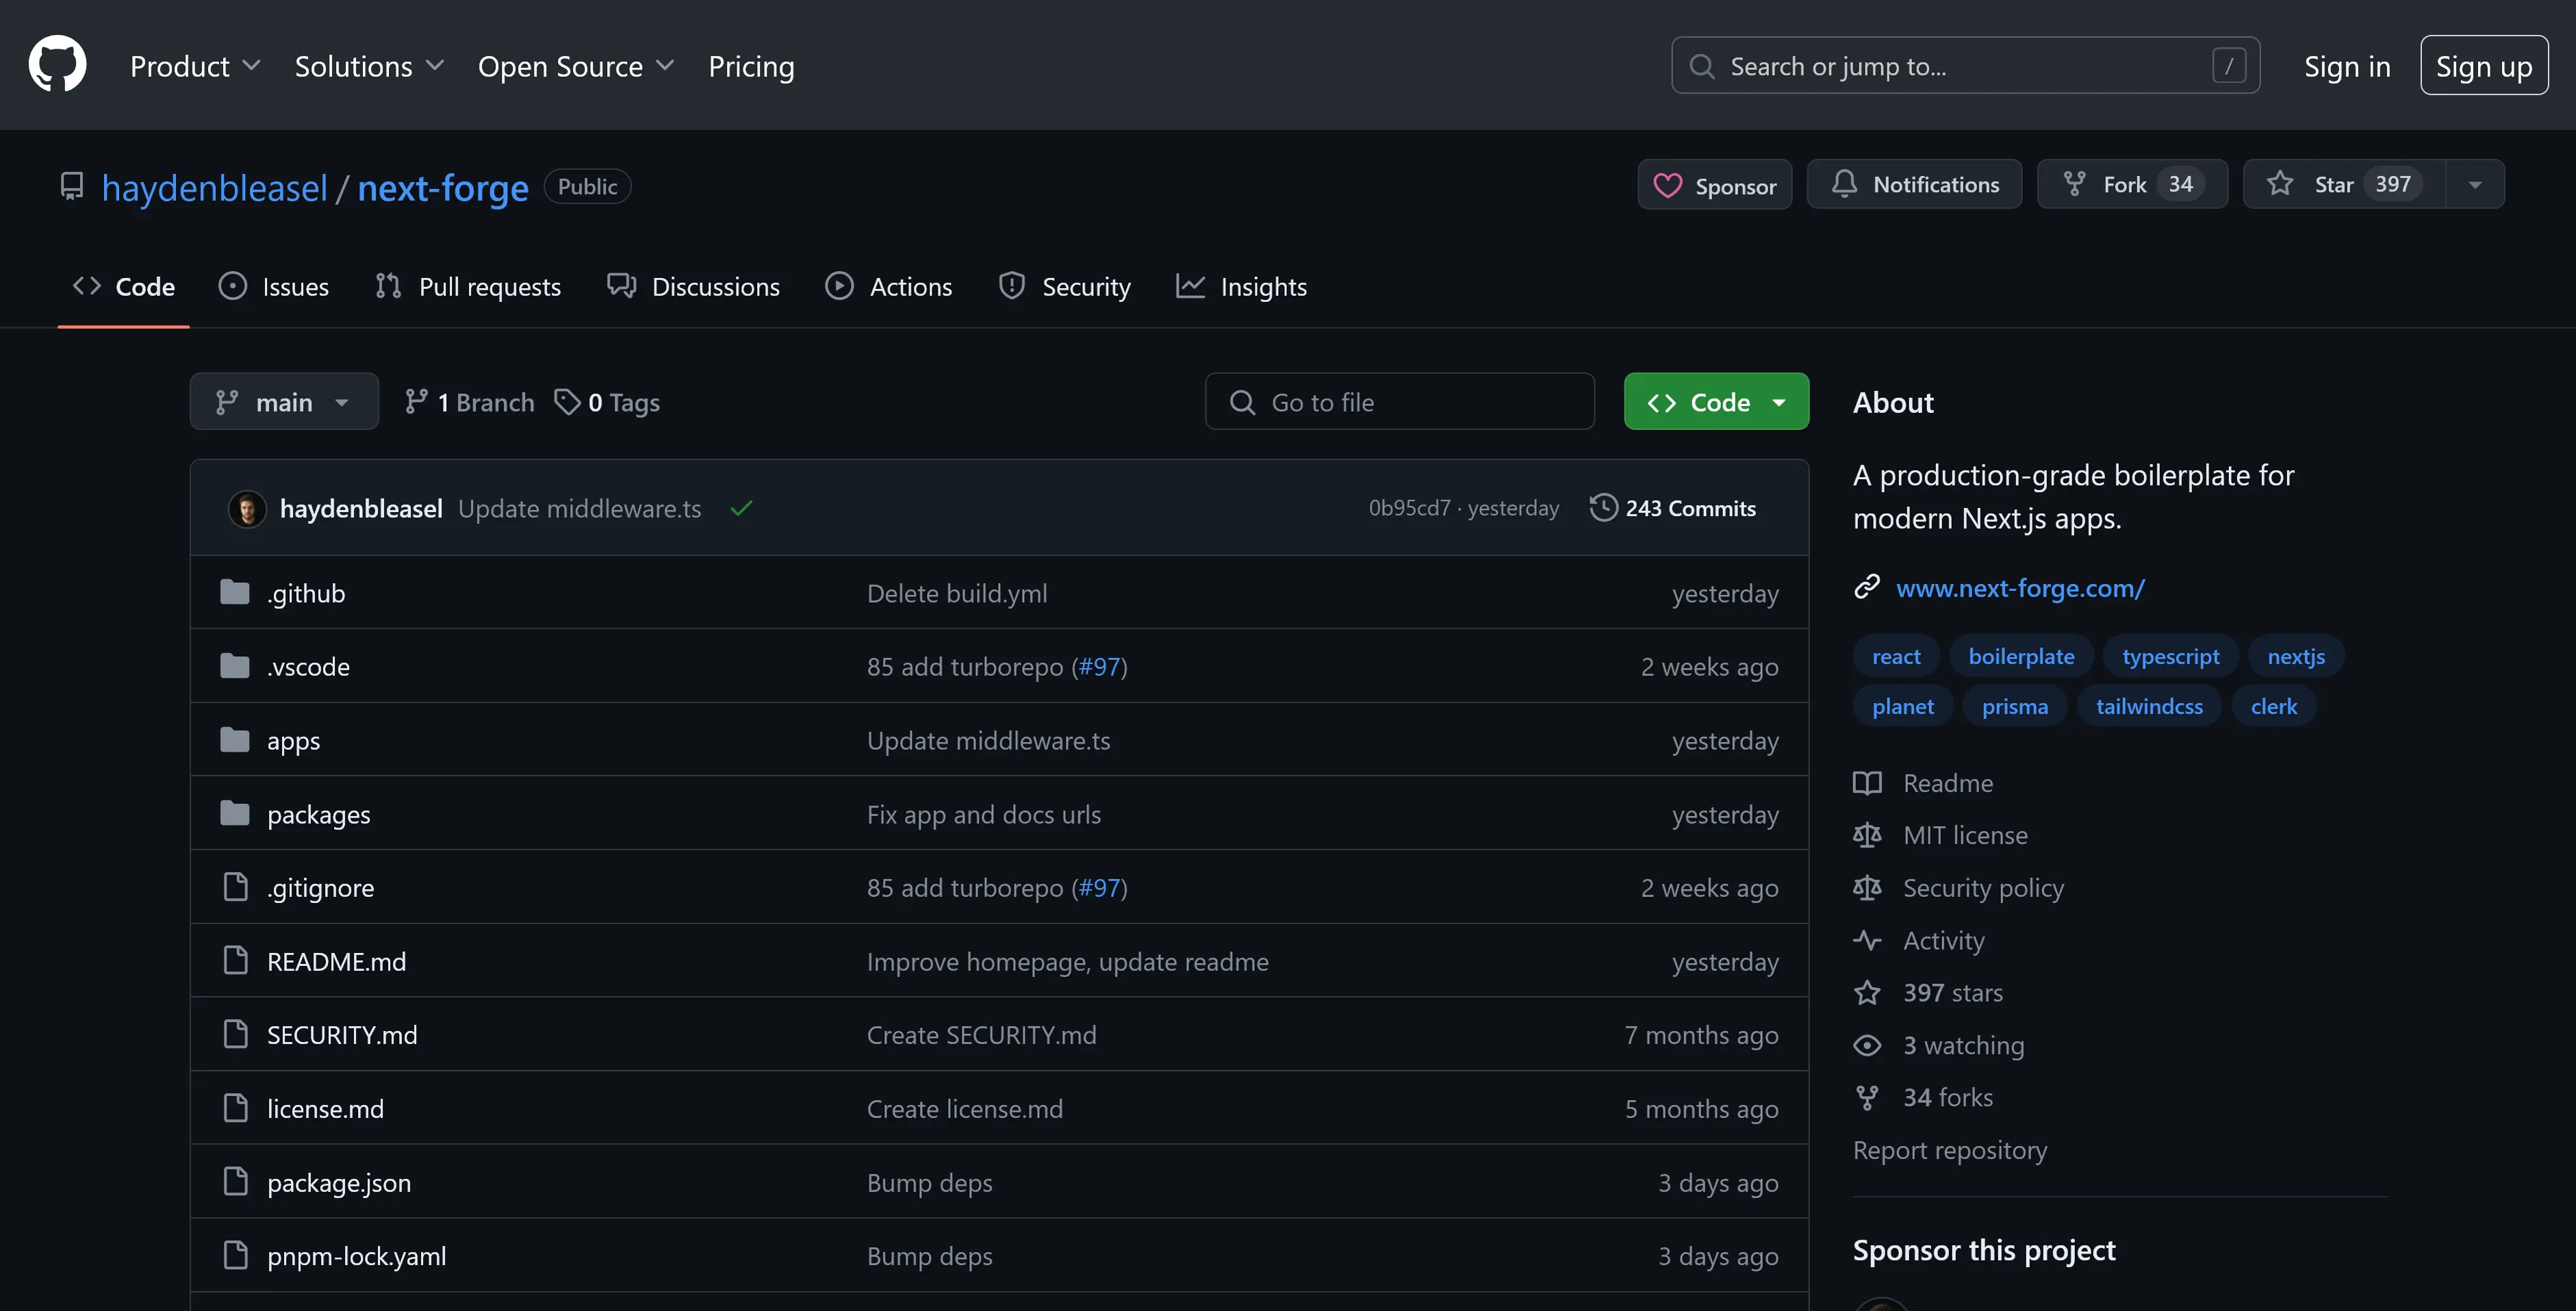Click the green commit status checkmark
The height and width of the screenshot is (1311, 2576).
[741, 508]
